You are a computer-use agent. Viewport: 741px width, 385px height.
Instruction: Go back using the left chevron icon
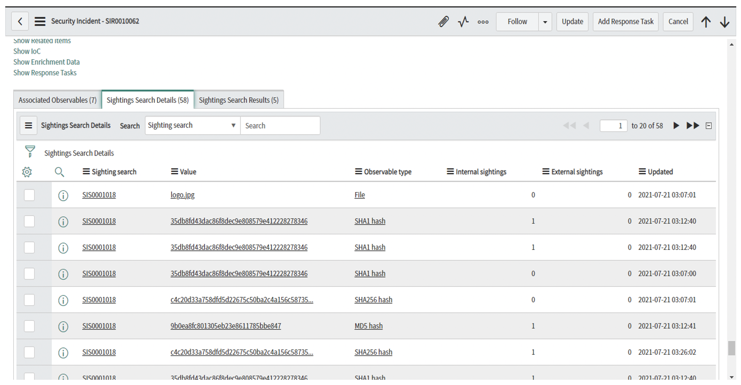coord(20,21)
